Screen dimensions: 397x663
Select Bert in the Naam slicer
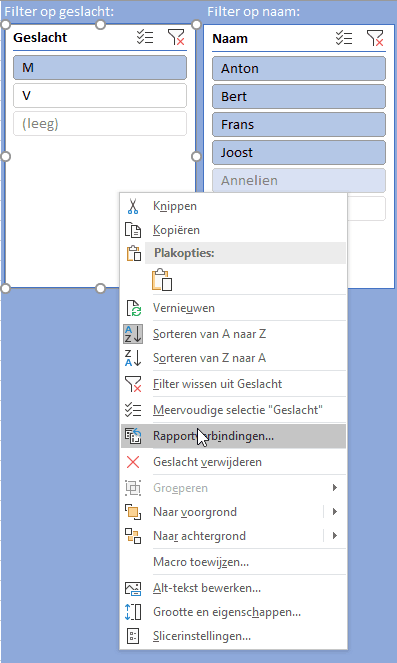click(299, 96)
